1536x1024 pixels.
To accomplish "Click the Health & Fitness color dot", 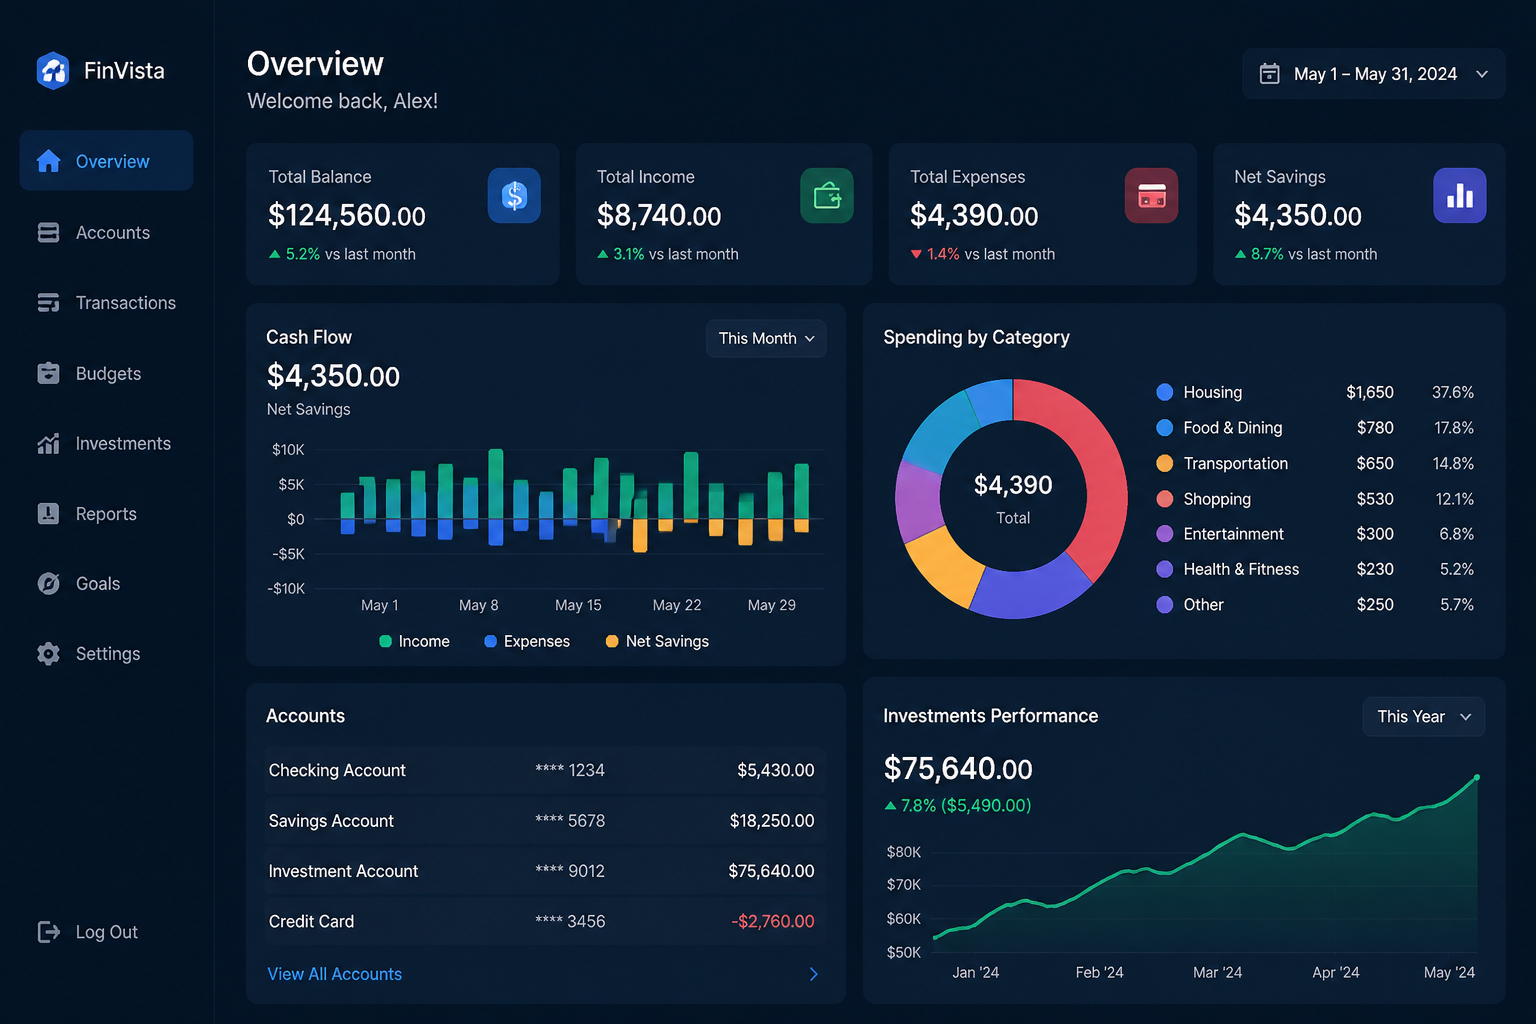I will click(1164, 569).
